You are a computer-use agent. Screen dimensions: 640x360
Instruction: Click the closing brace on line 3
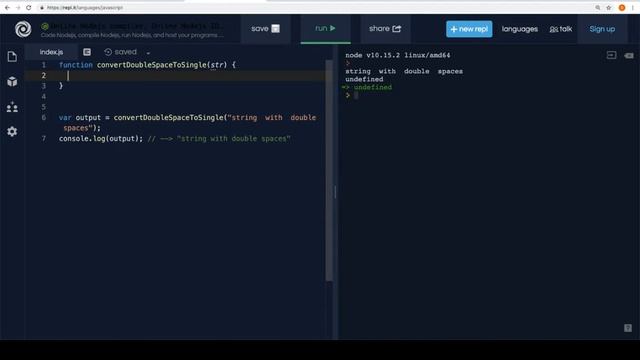61,86
